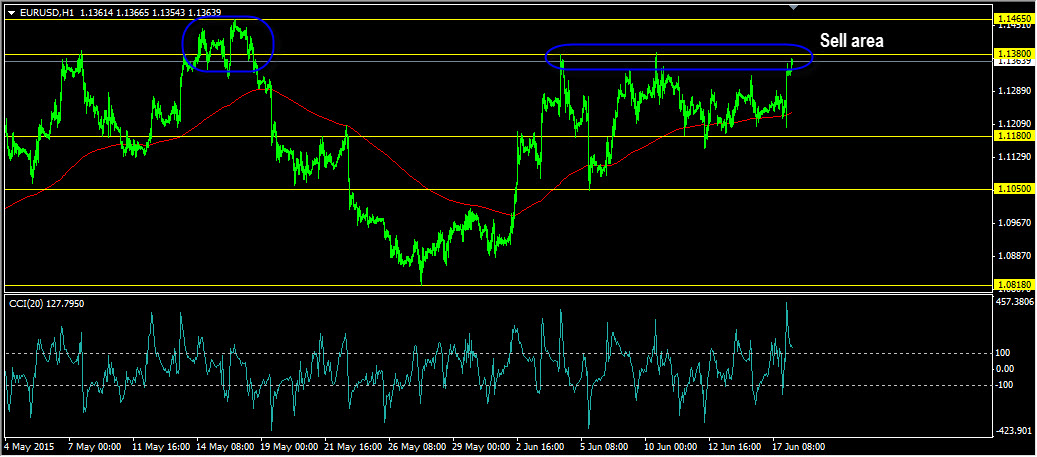Click the 1.12090 price axis value
The image size is (1037, 457).
pos(1016,124)
